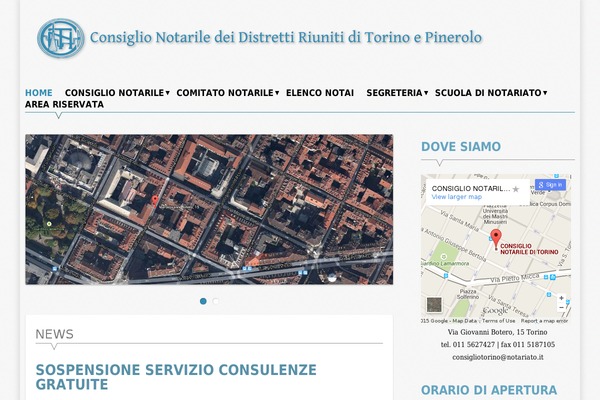Expand the COMITATO NOTARILE dropdown arrow

[277, 93]
